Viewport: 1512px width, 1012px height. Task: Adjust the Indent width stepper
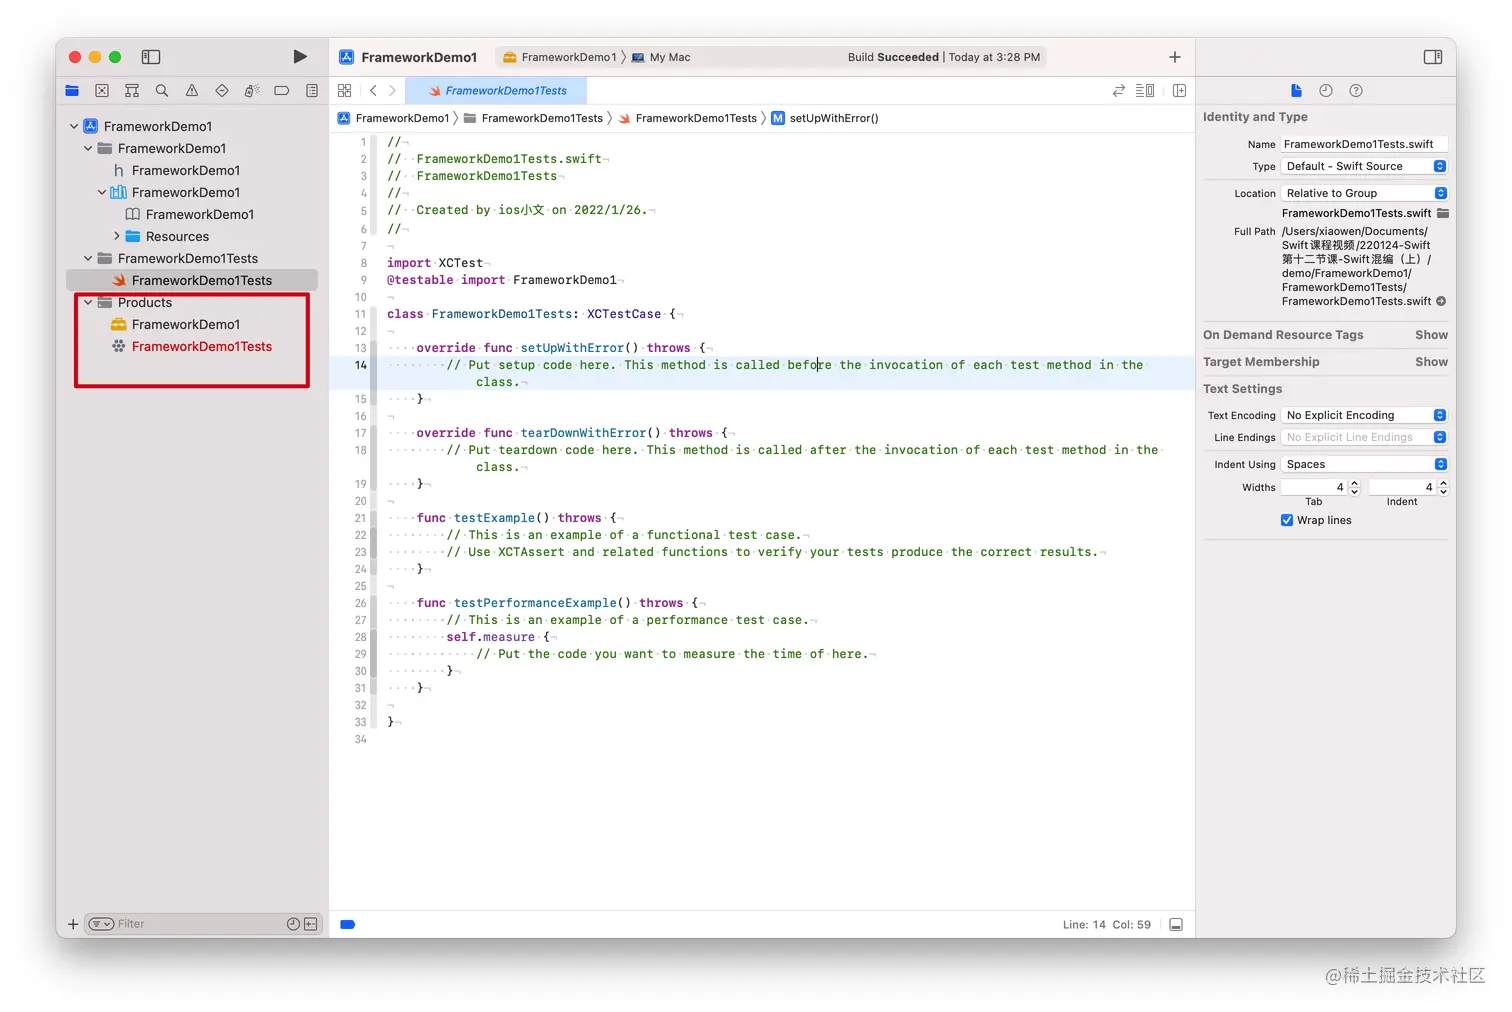[x=1443, y=487]
